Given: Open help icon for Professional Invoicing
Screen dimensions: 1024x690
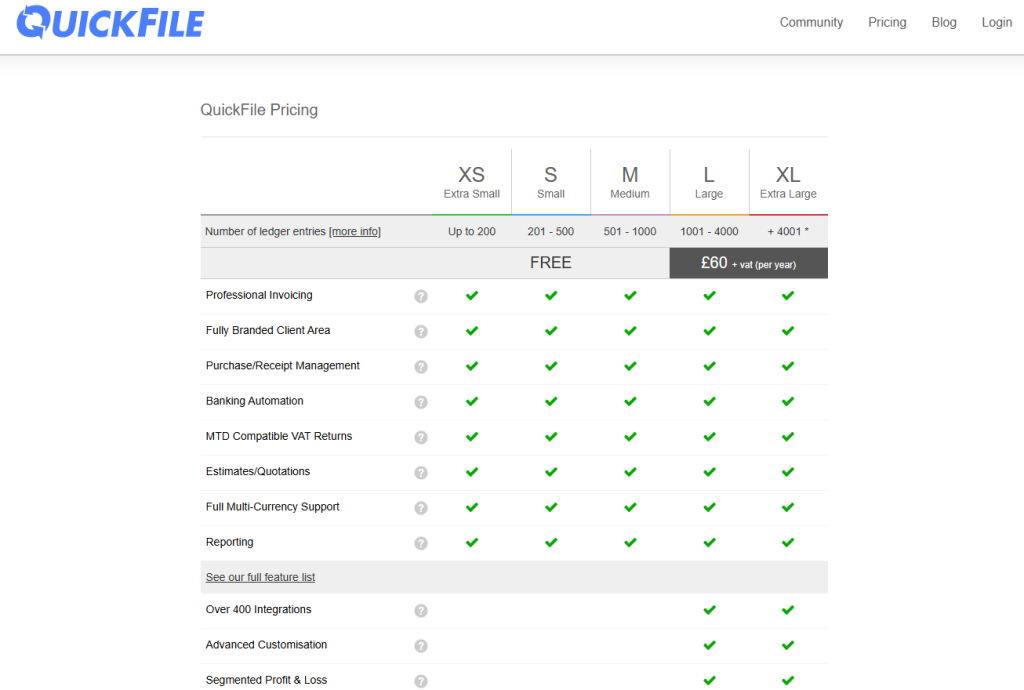Looking at the screenshot, I should coord(421,296).
